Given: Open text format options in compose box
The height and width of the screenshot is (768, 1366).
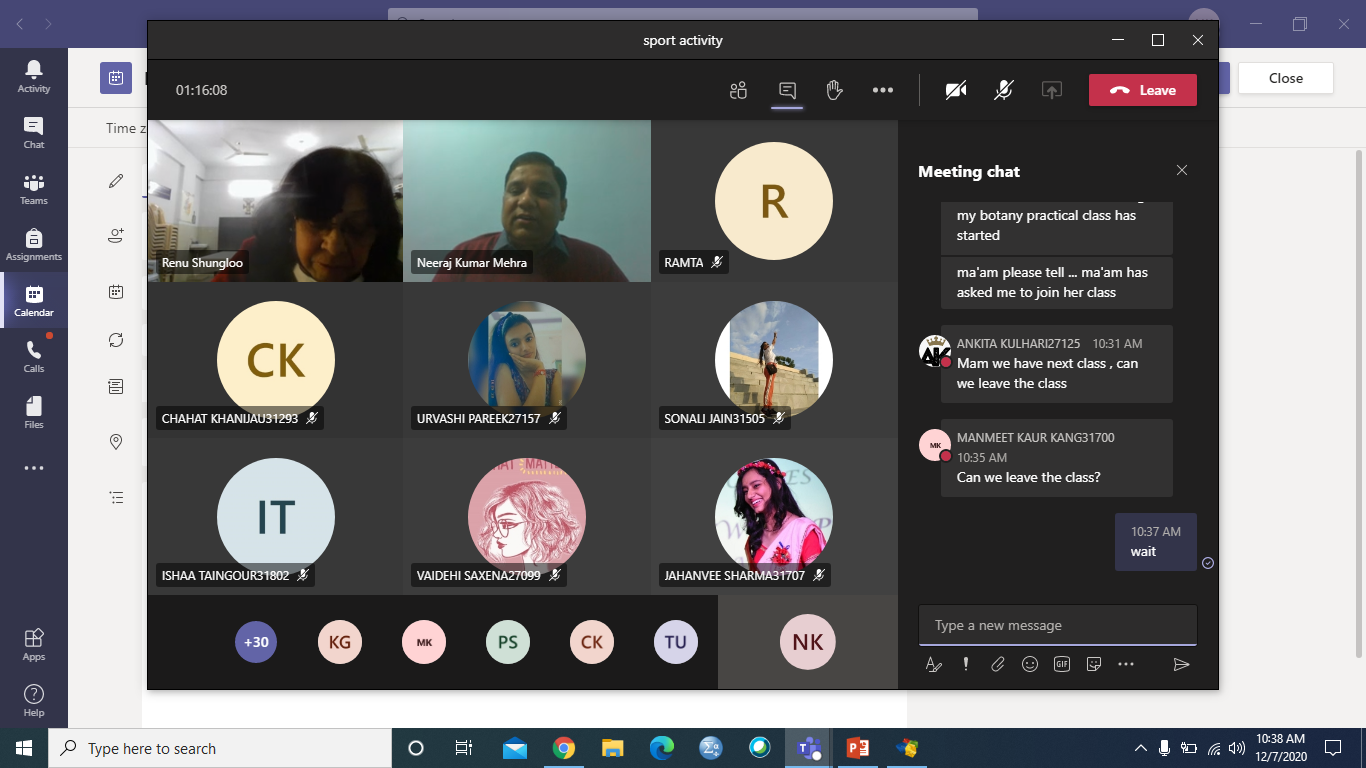Looking at the screenshot, I should pyautogui.click(x=933, y=664).
